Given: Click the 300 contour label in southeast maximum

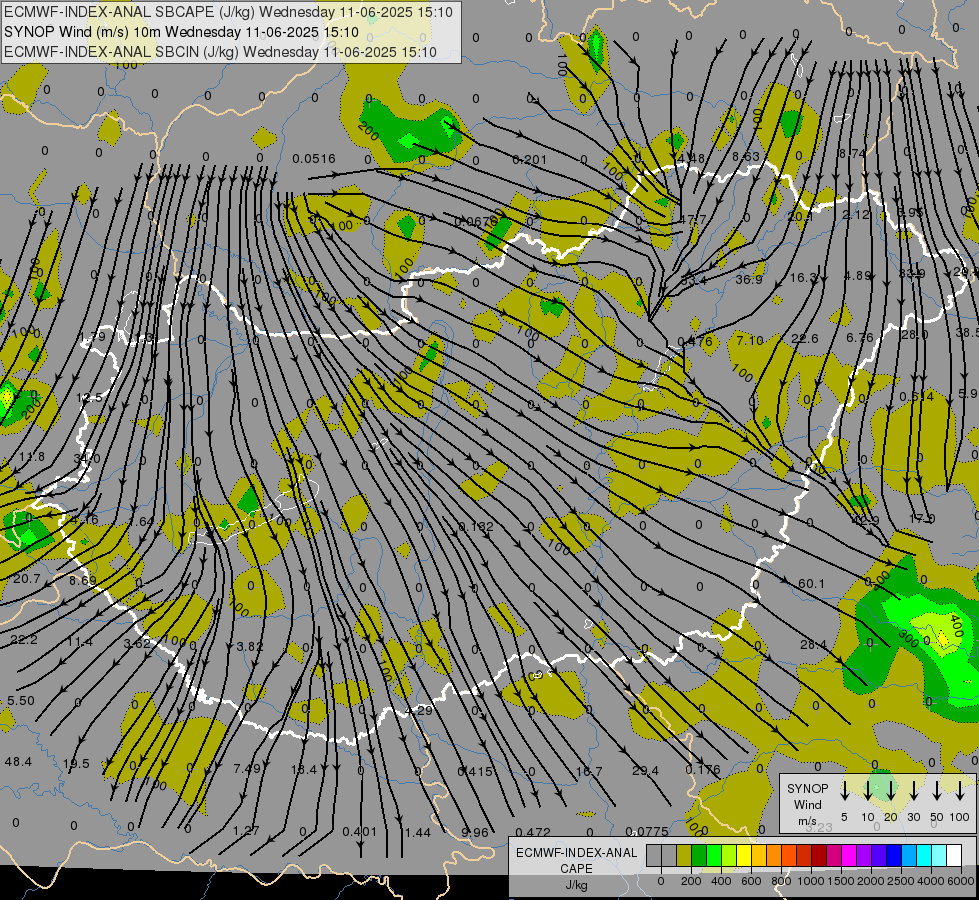Looking at the screenshot, I should click(x=908, y=636).
